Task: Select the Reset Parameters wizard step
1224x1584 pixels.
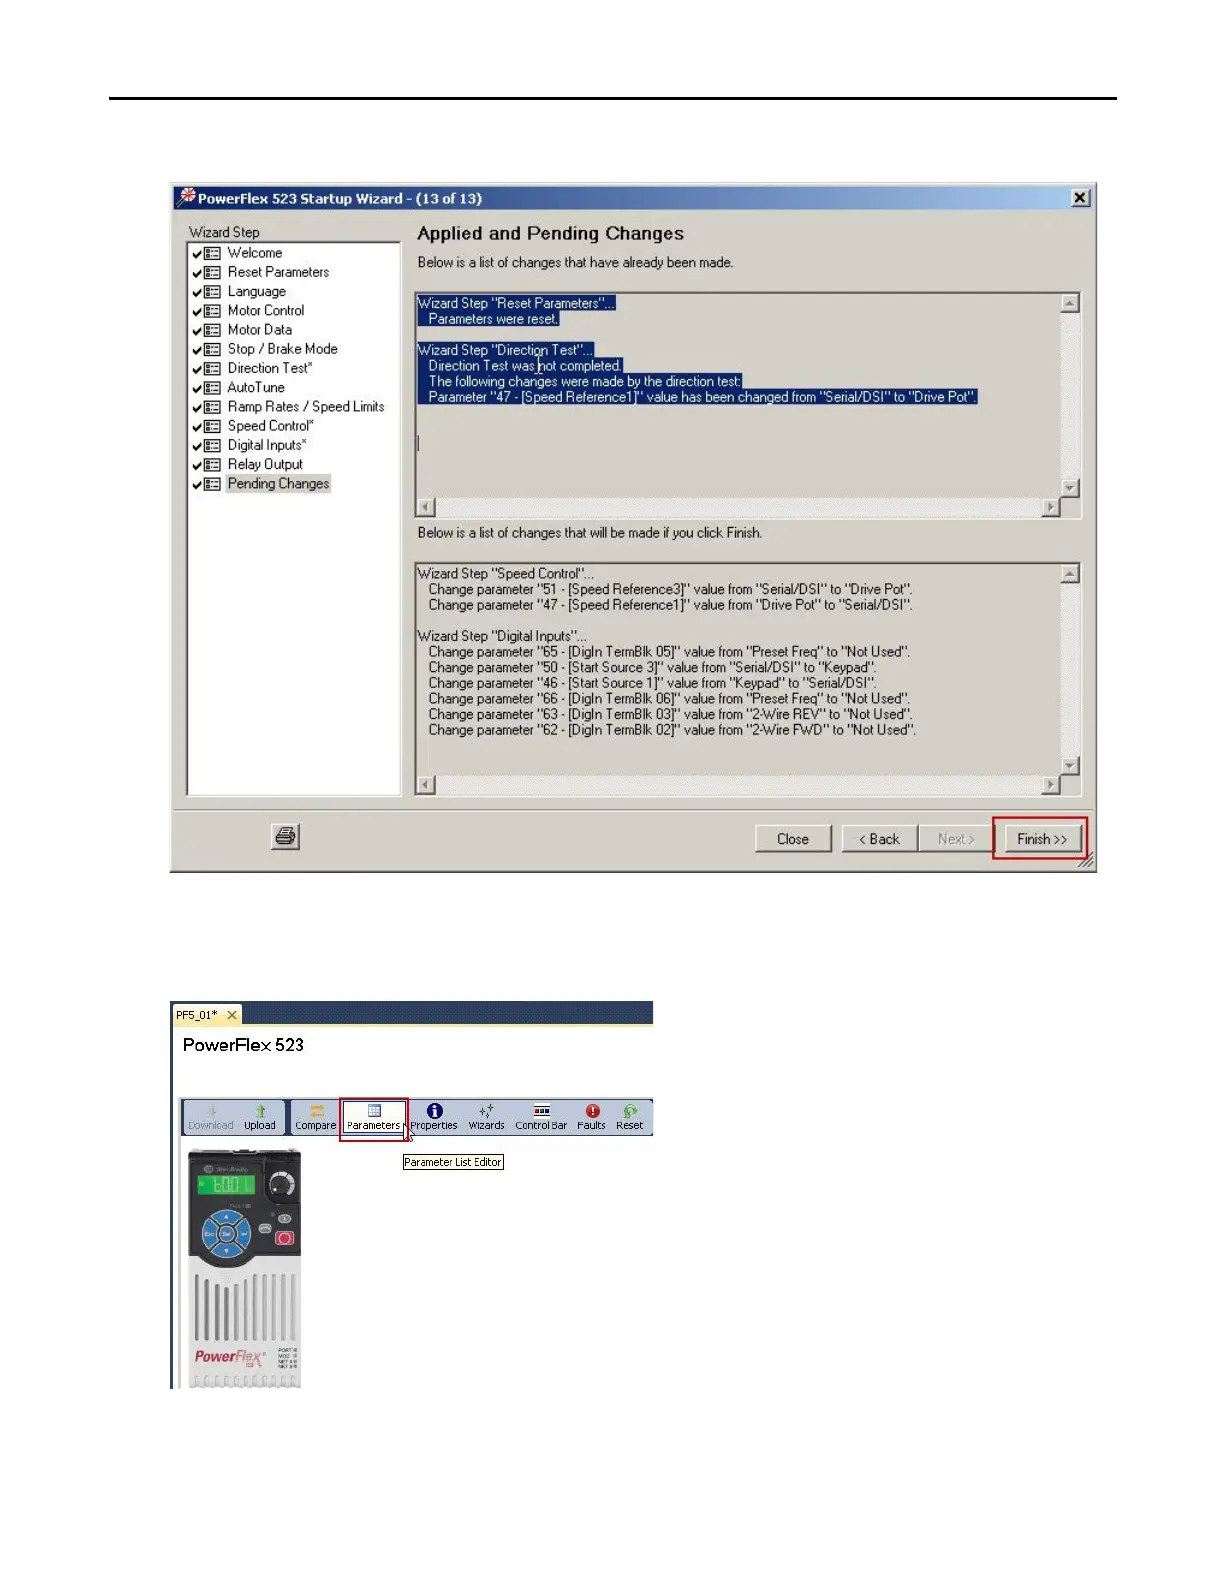Action: 278,272
